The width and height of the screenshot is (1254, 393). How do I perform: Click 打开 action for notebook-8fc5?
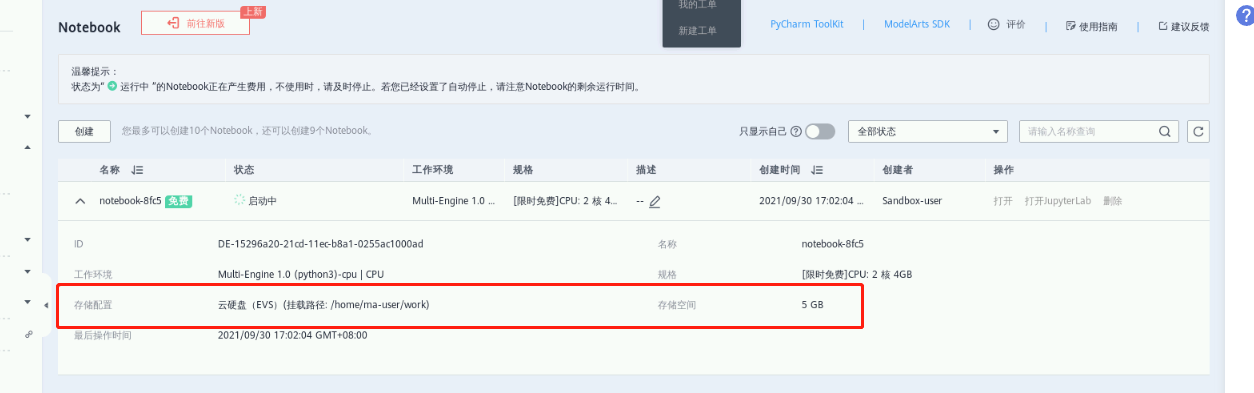coord(1003,201)
